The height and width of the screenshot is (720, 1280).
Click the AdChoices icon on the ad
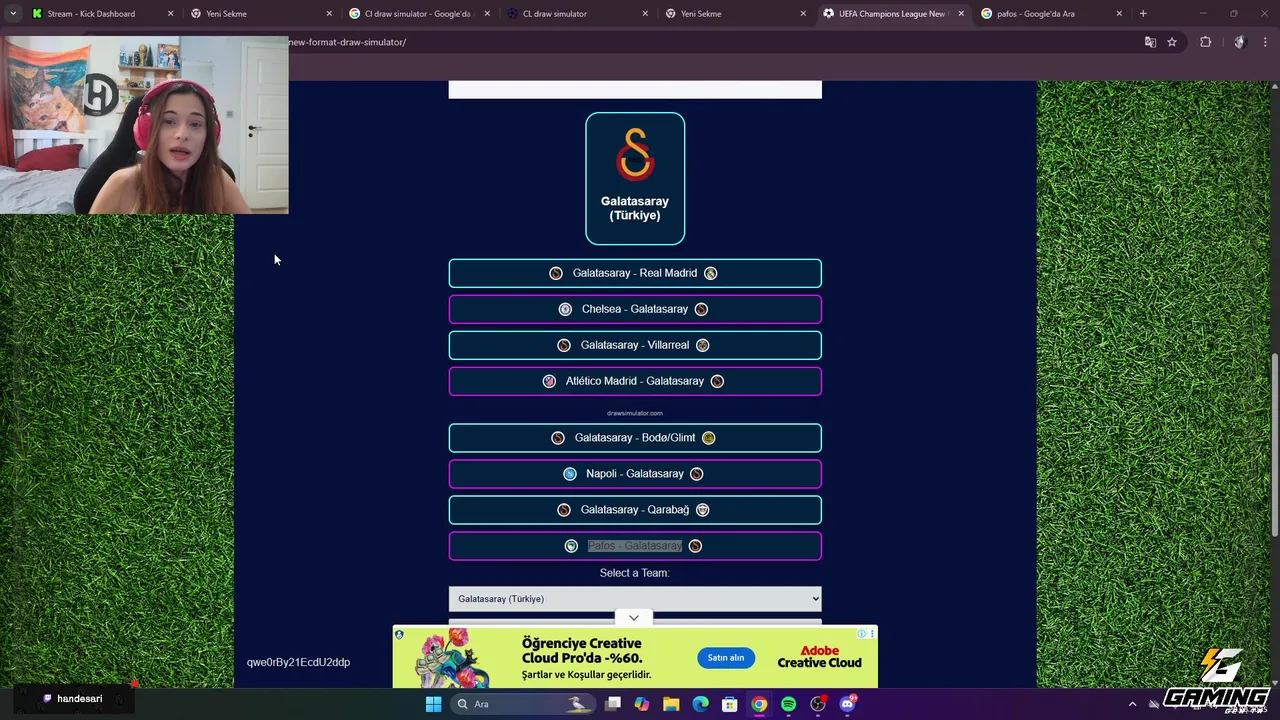click(x=862, y=633)
